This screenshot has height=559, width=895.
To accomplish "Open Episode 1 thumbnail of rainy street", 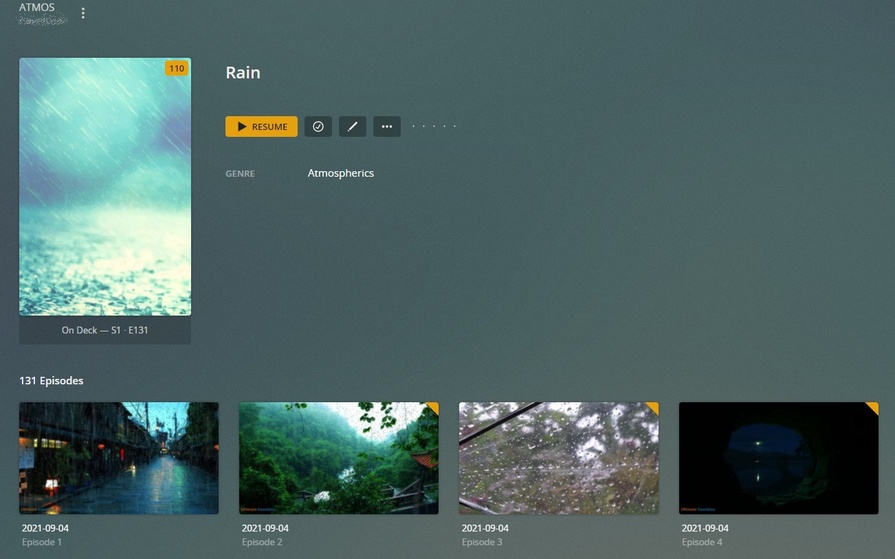I will (x=119, y=458).
